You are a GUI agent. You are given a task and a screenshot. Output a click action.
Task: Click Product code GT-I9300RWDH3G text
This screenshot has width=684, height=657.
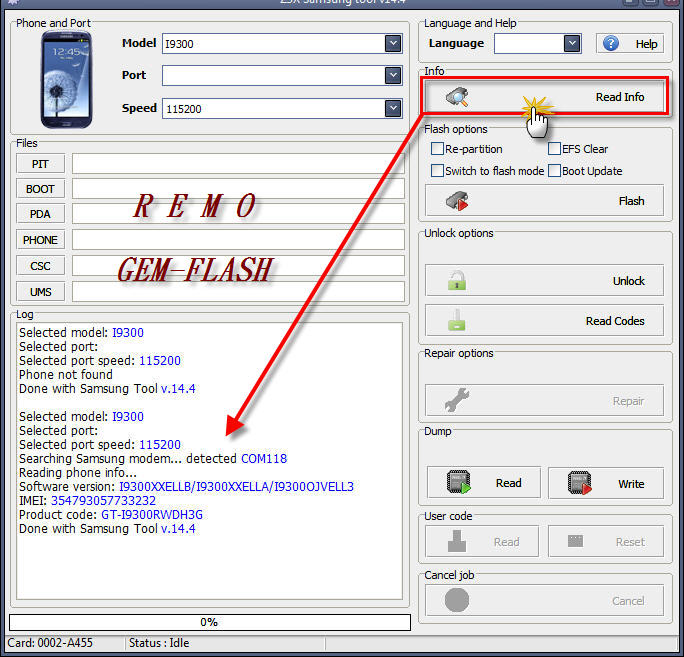110,514
